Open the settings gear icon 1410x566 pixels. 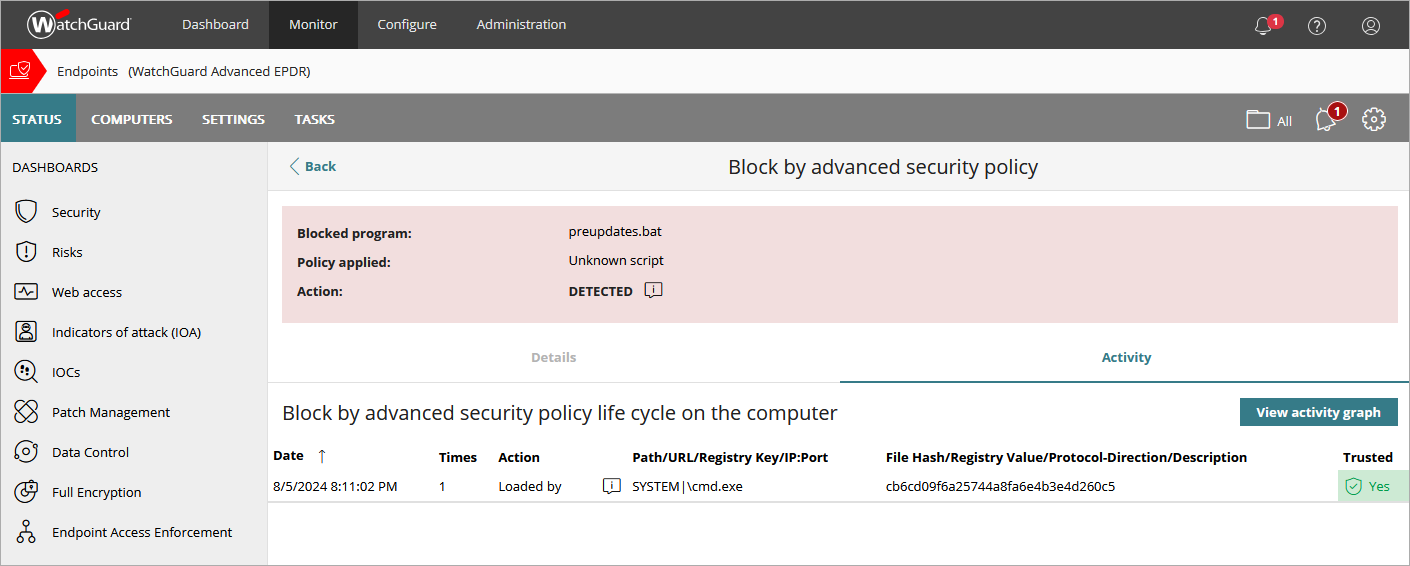point(1374,119)
